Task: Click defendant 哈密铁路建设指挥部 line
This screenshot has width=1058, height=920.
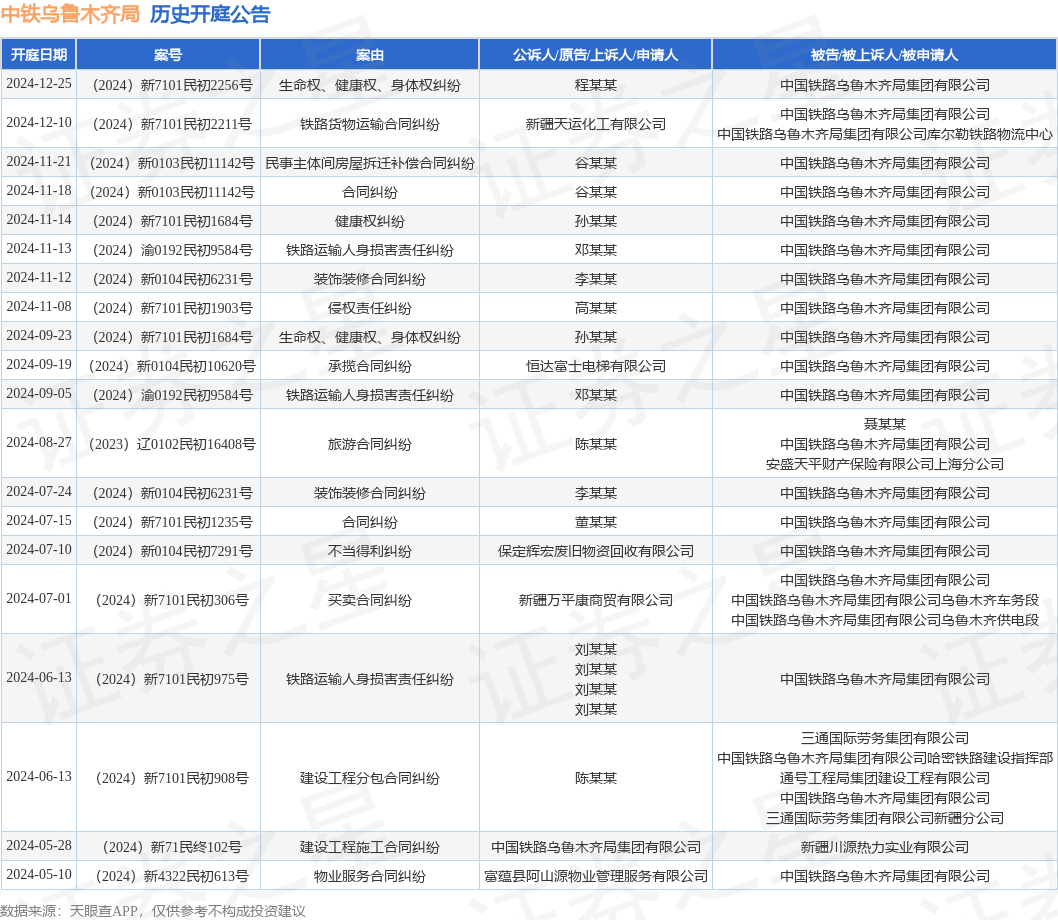Action: point(885,758)
